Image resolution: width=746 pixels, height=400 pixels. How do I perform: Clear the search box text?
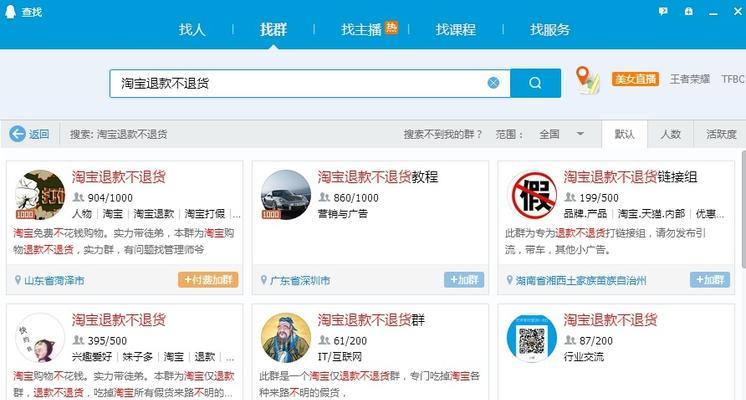(x=493, y=83)
